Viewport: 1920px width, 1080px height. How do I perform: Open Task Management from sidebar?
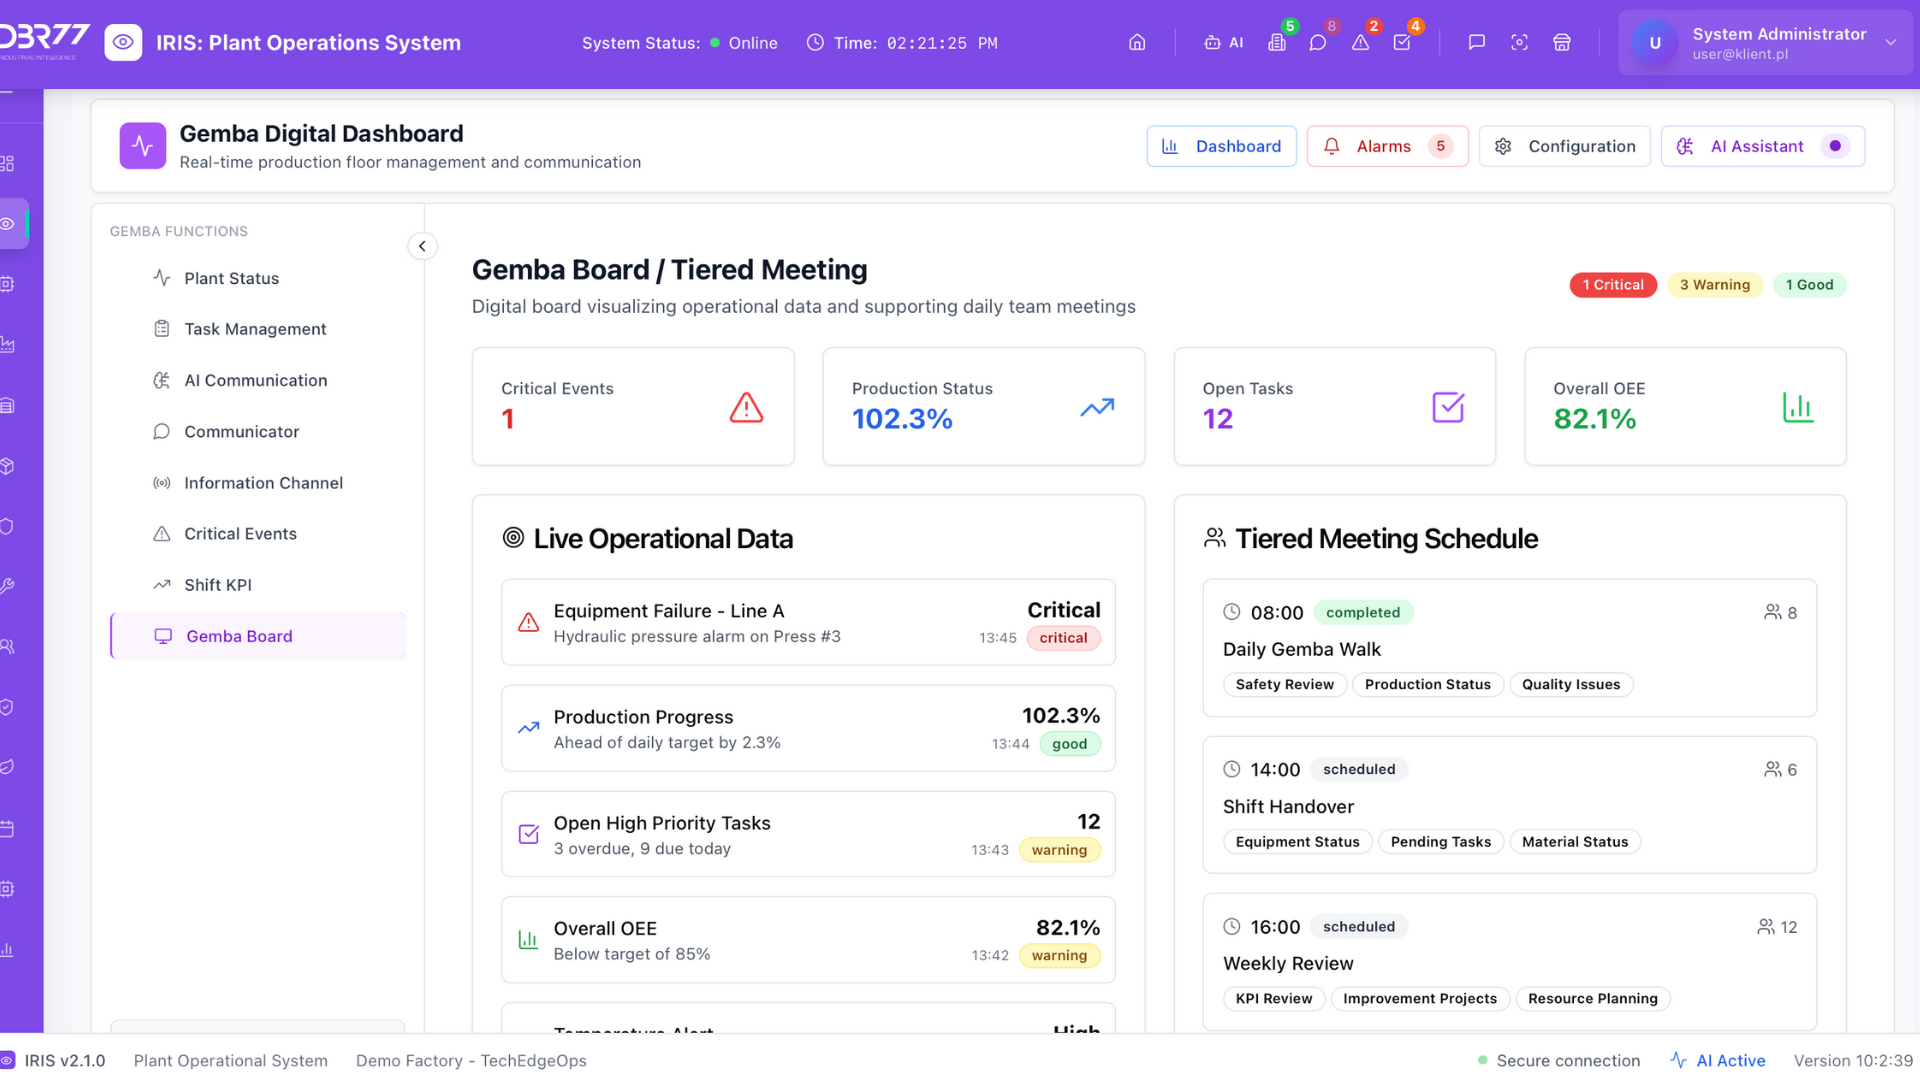click(255, 329)
